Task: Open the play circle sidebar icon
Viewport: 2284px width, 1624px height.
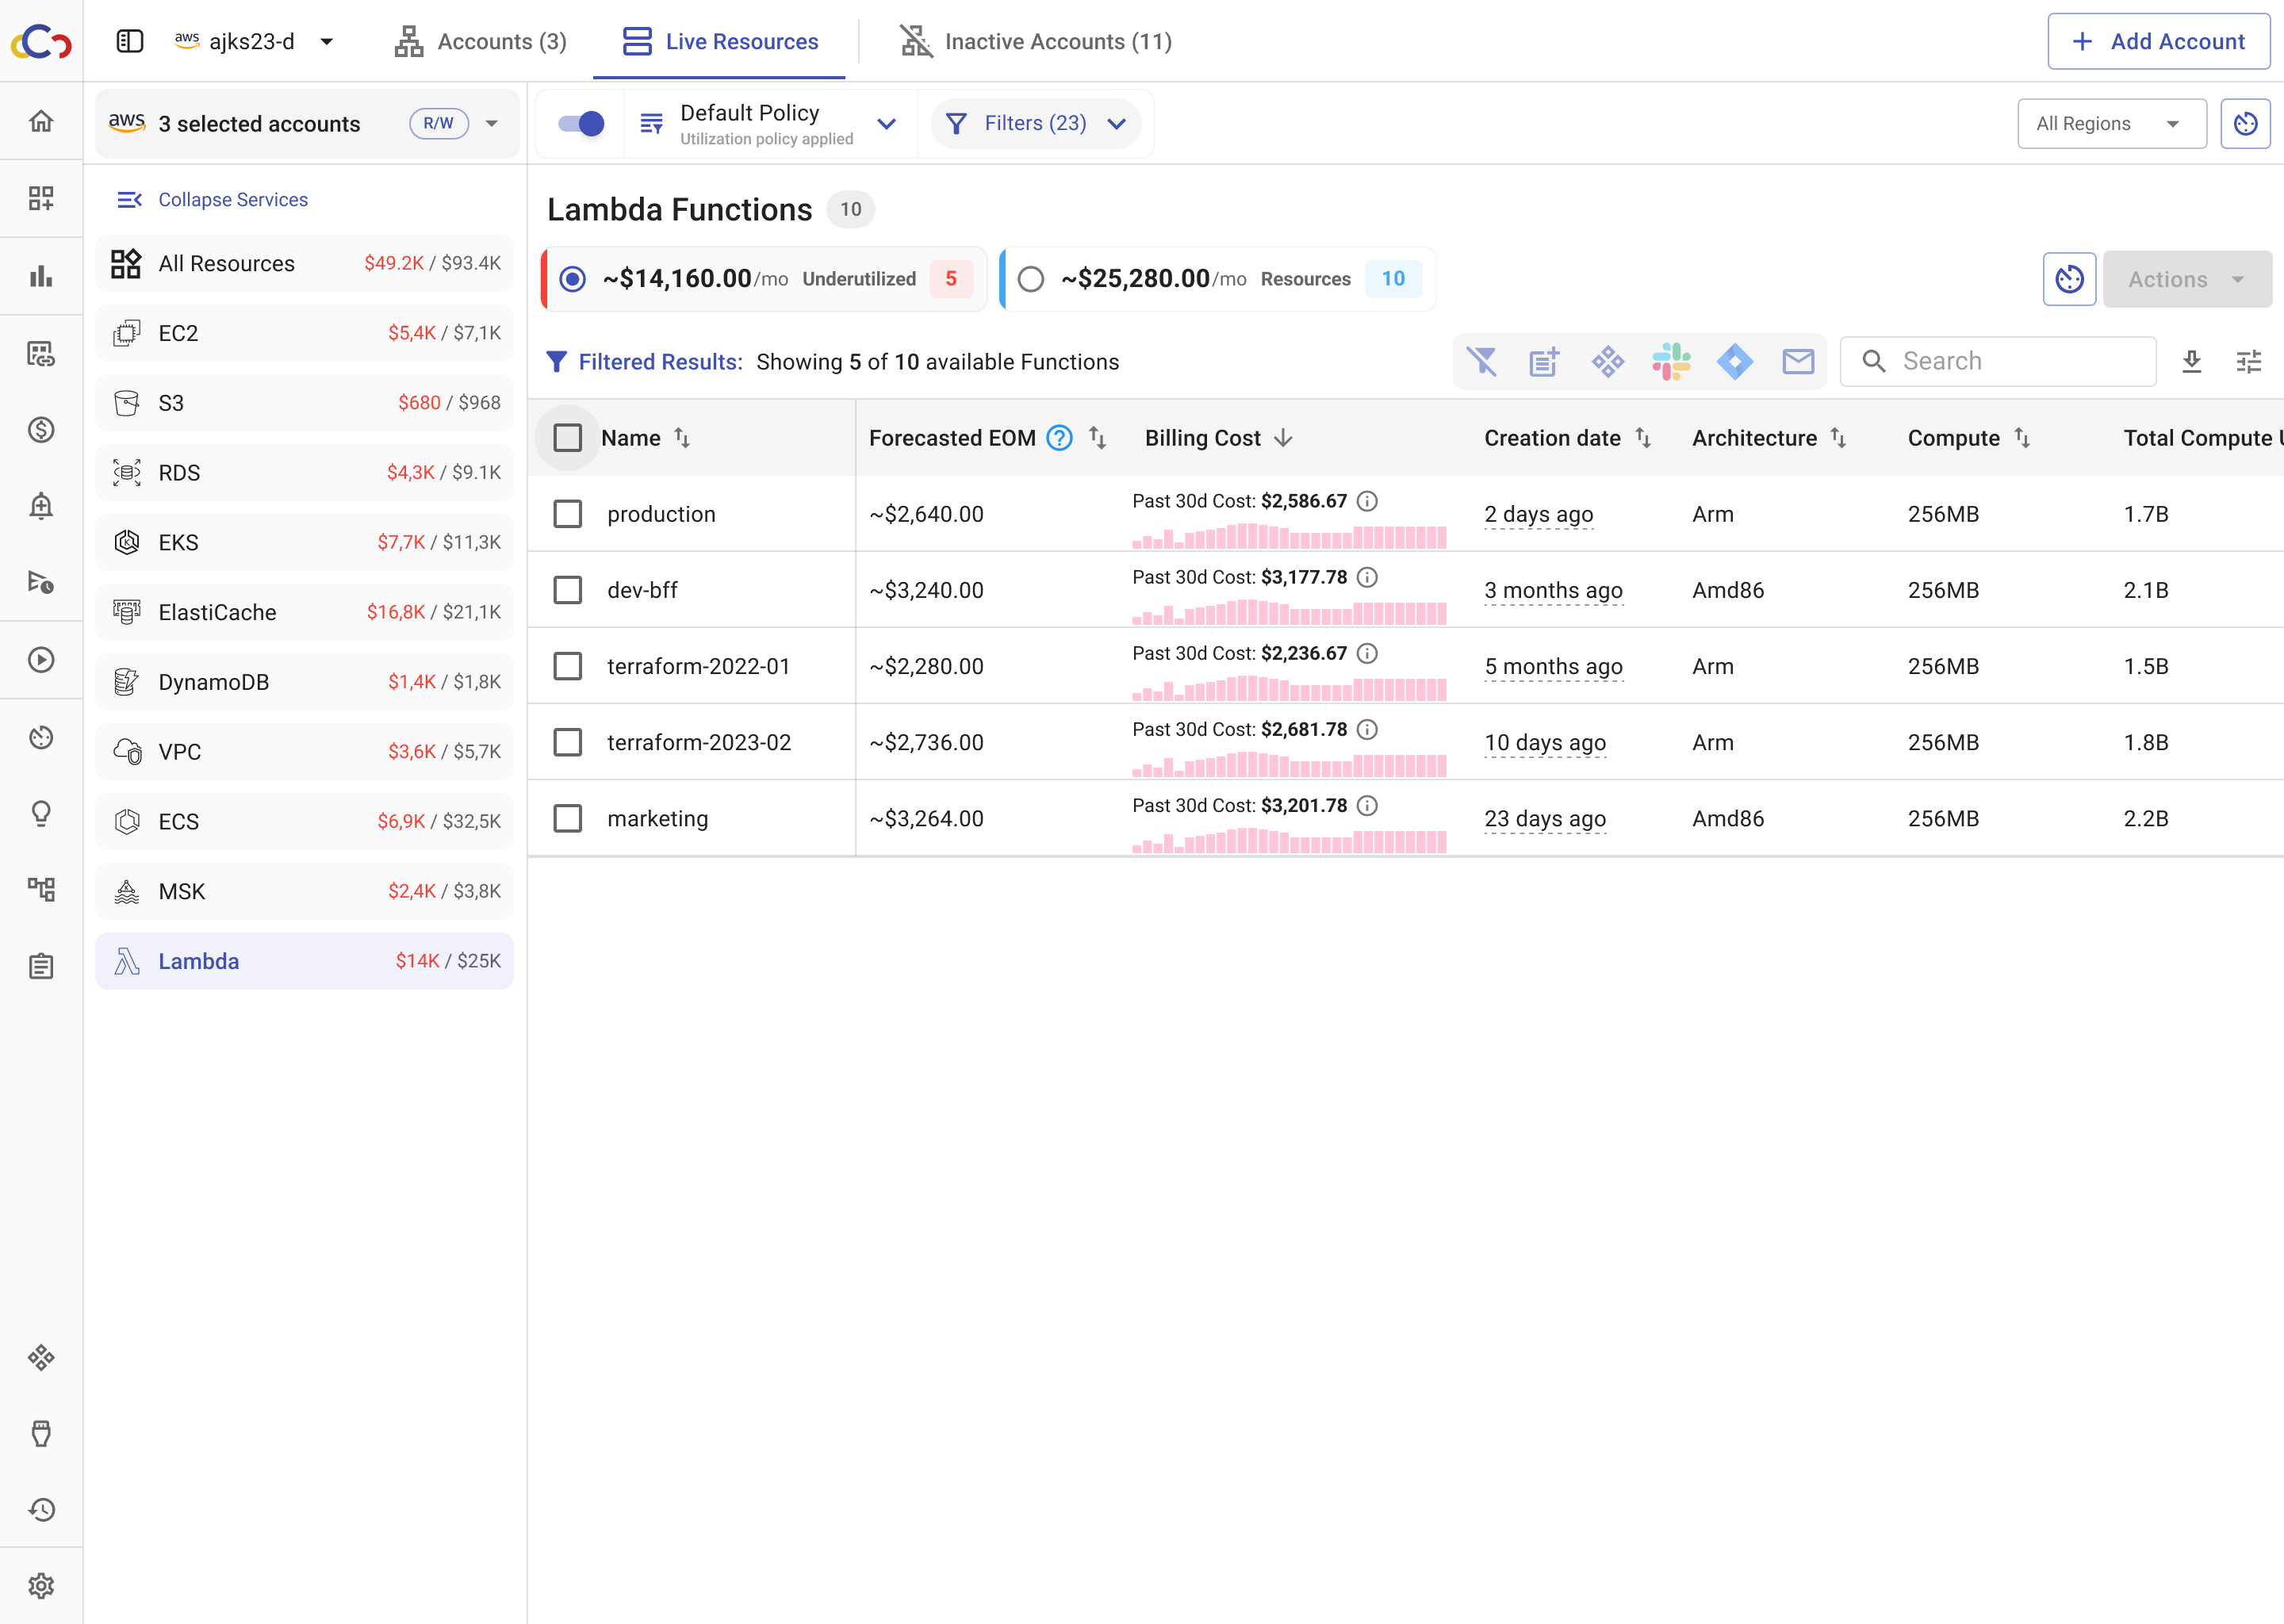Action: 41,660
